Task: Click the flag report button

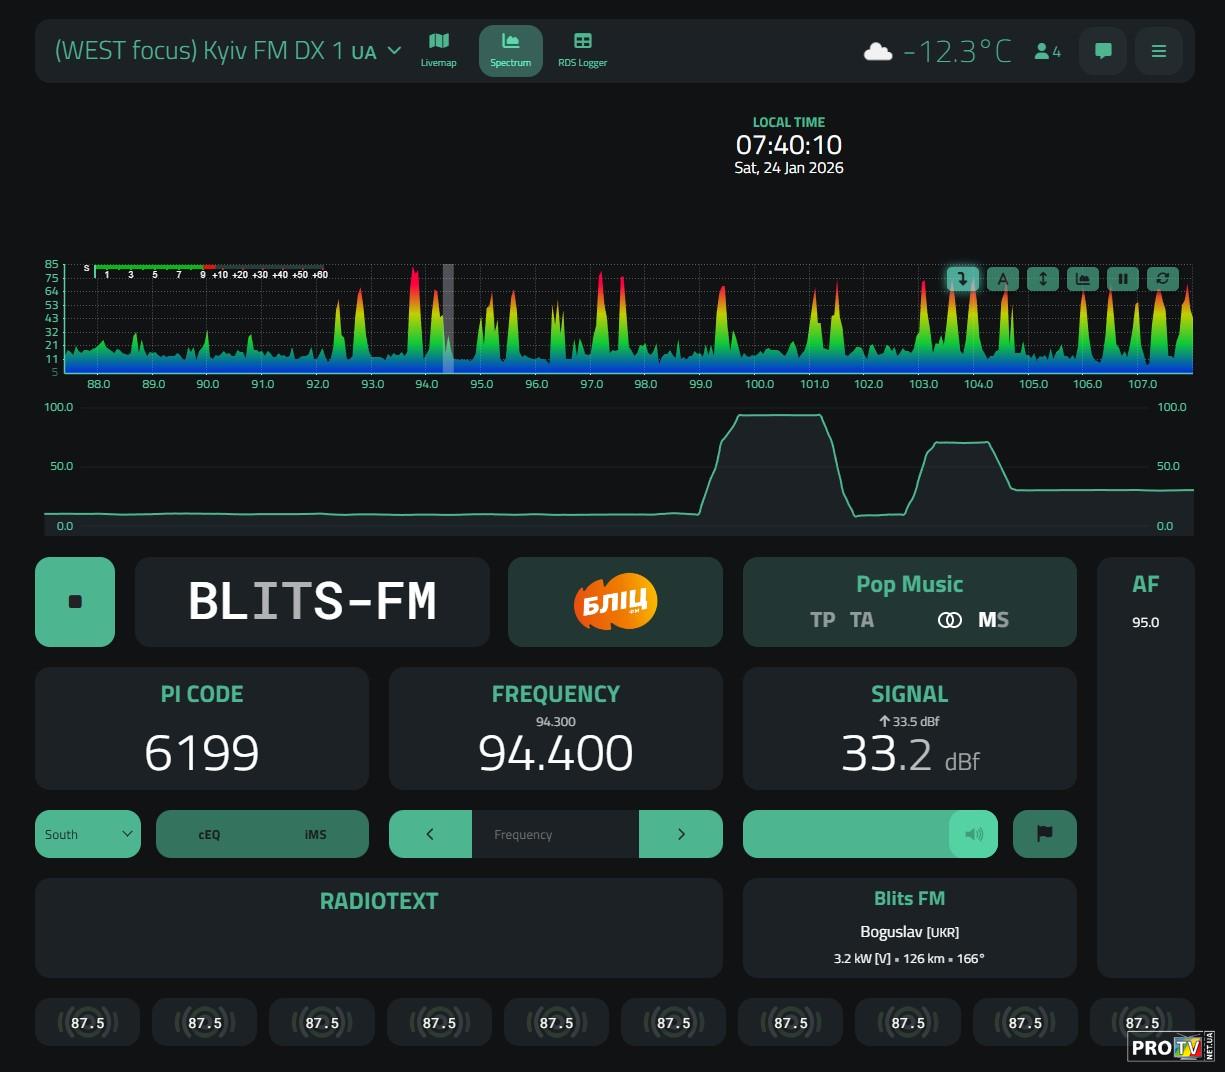Action: (x=1044, y=834)
